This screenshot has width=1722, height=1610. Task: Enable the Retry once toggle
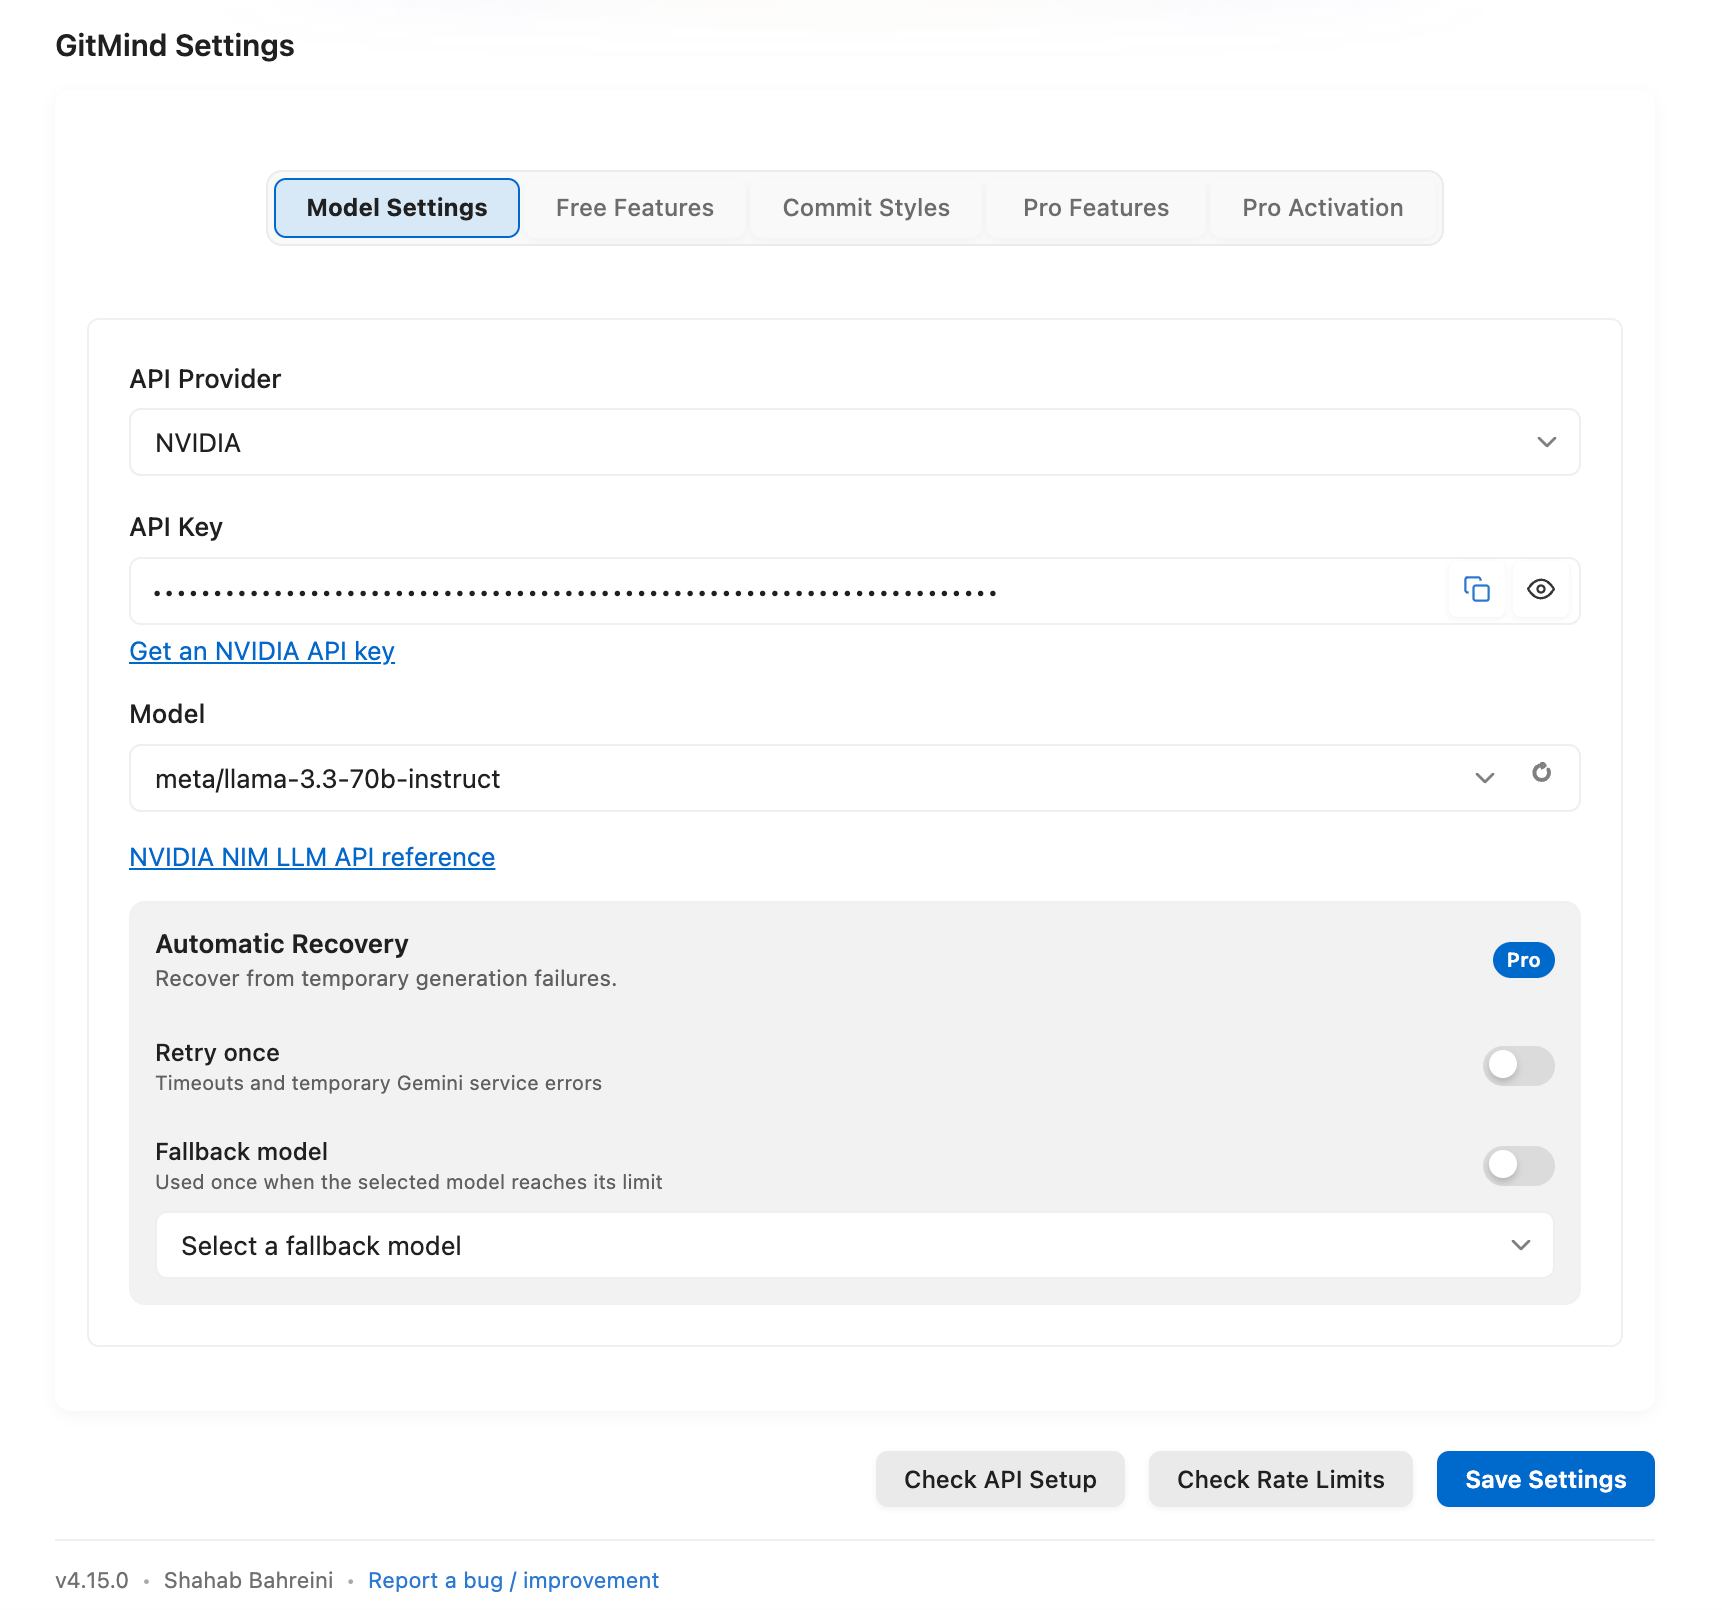(x=1518, y=1066)
